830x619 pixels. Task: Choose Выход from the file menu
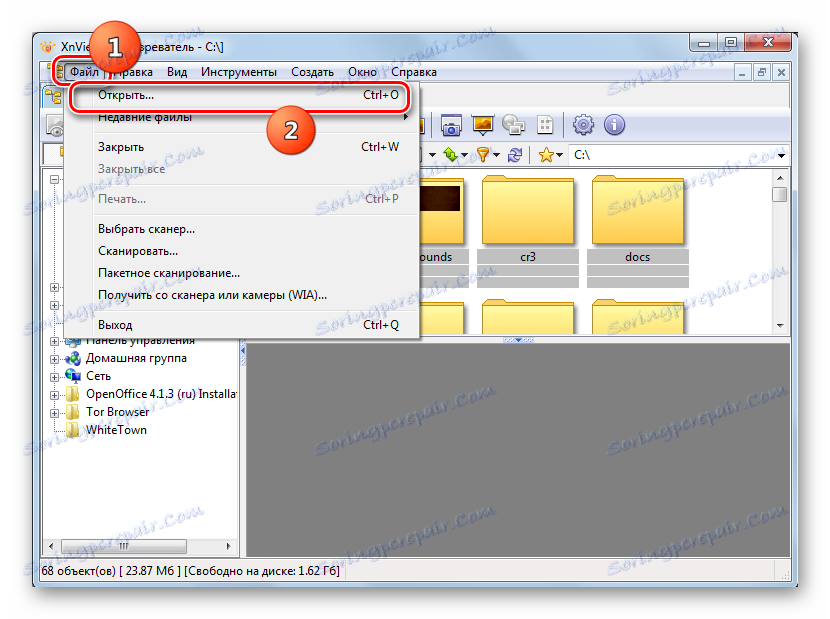tap(241, 325)
